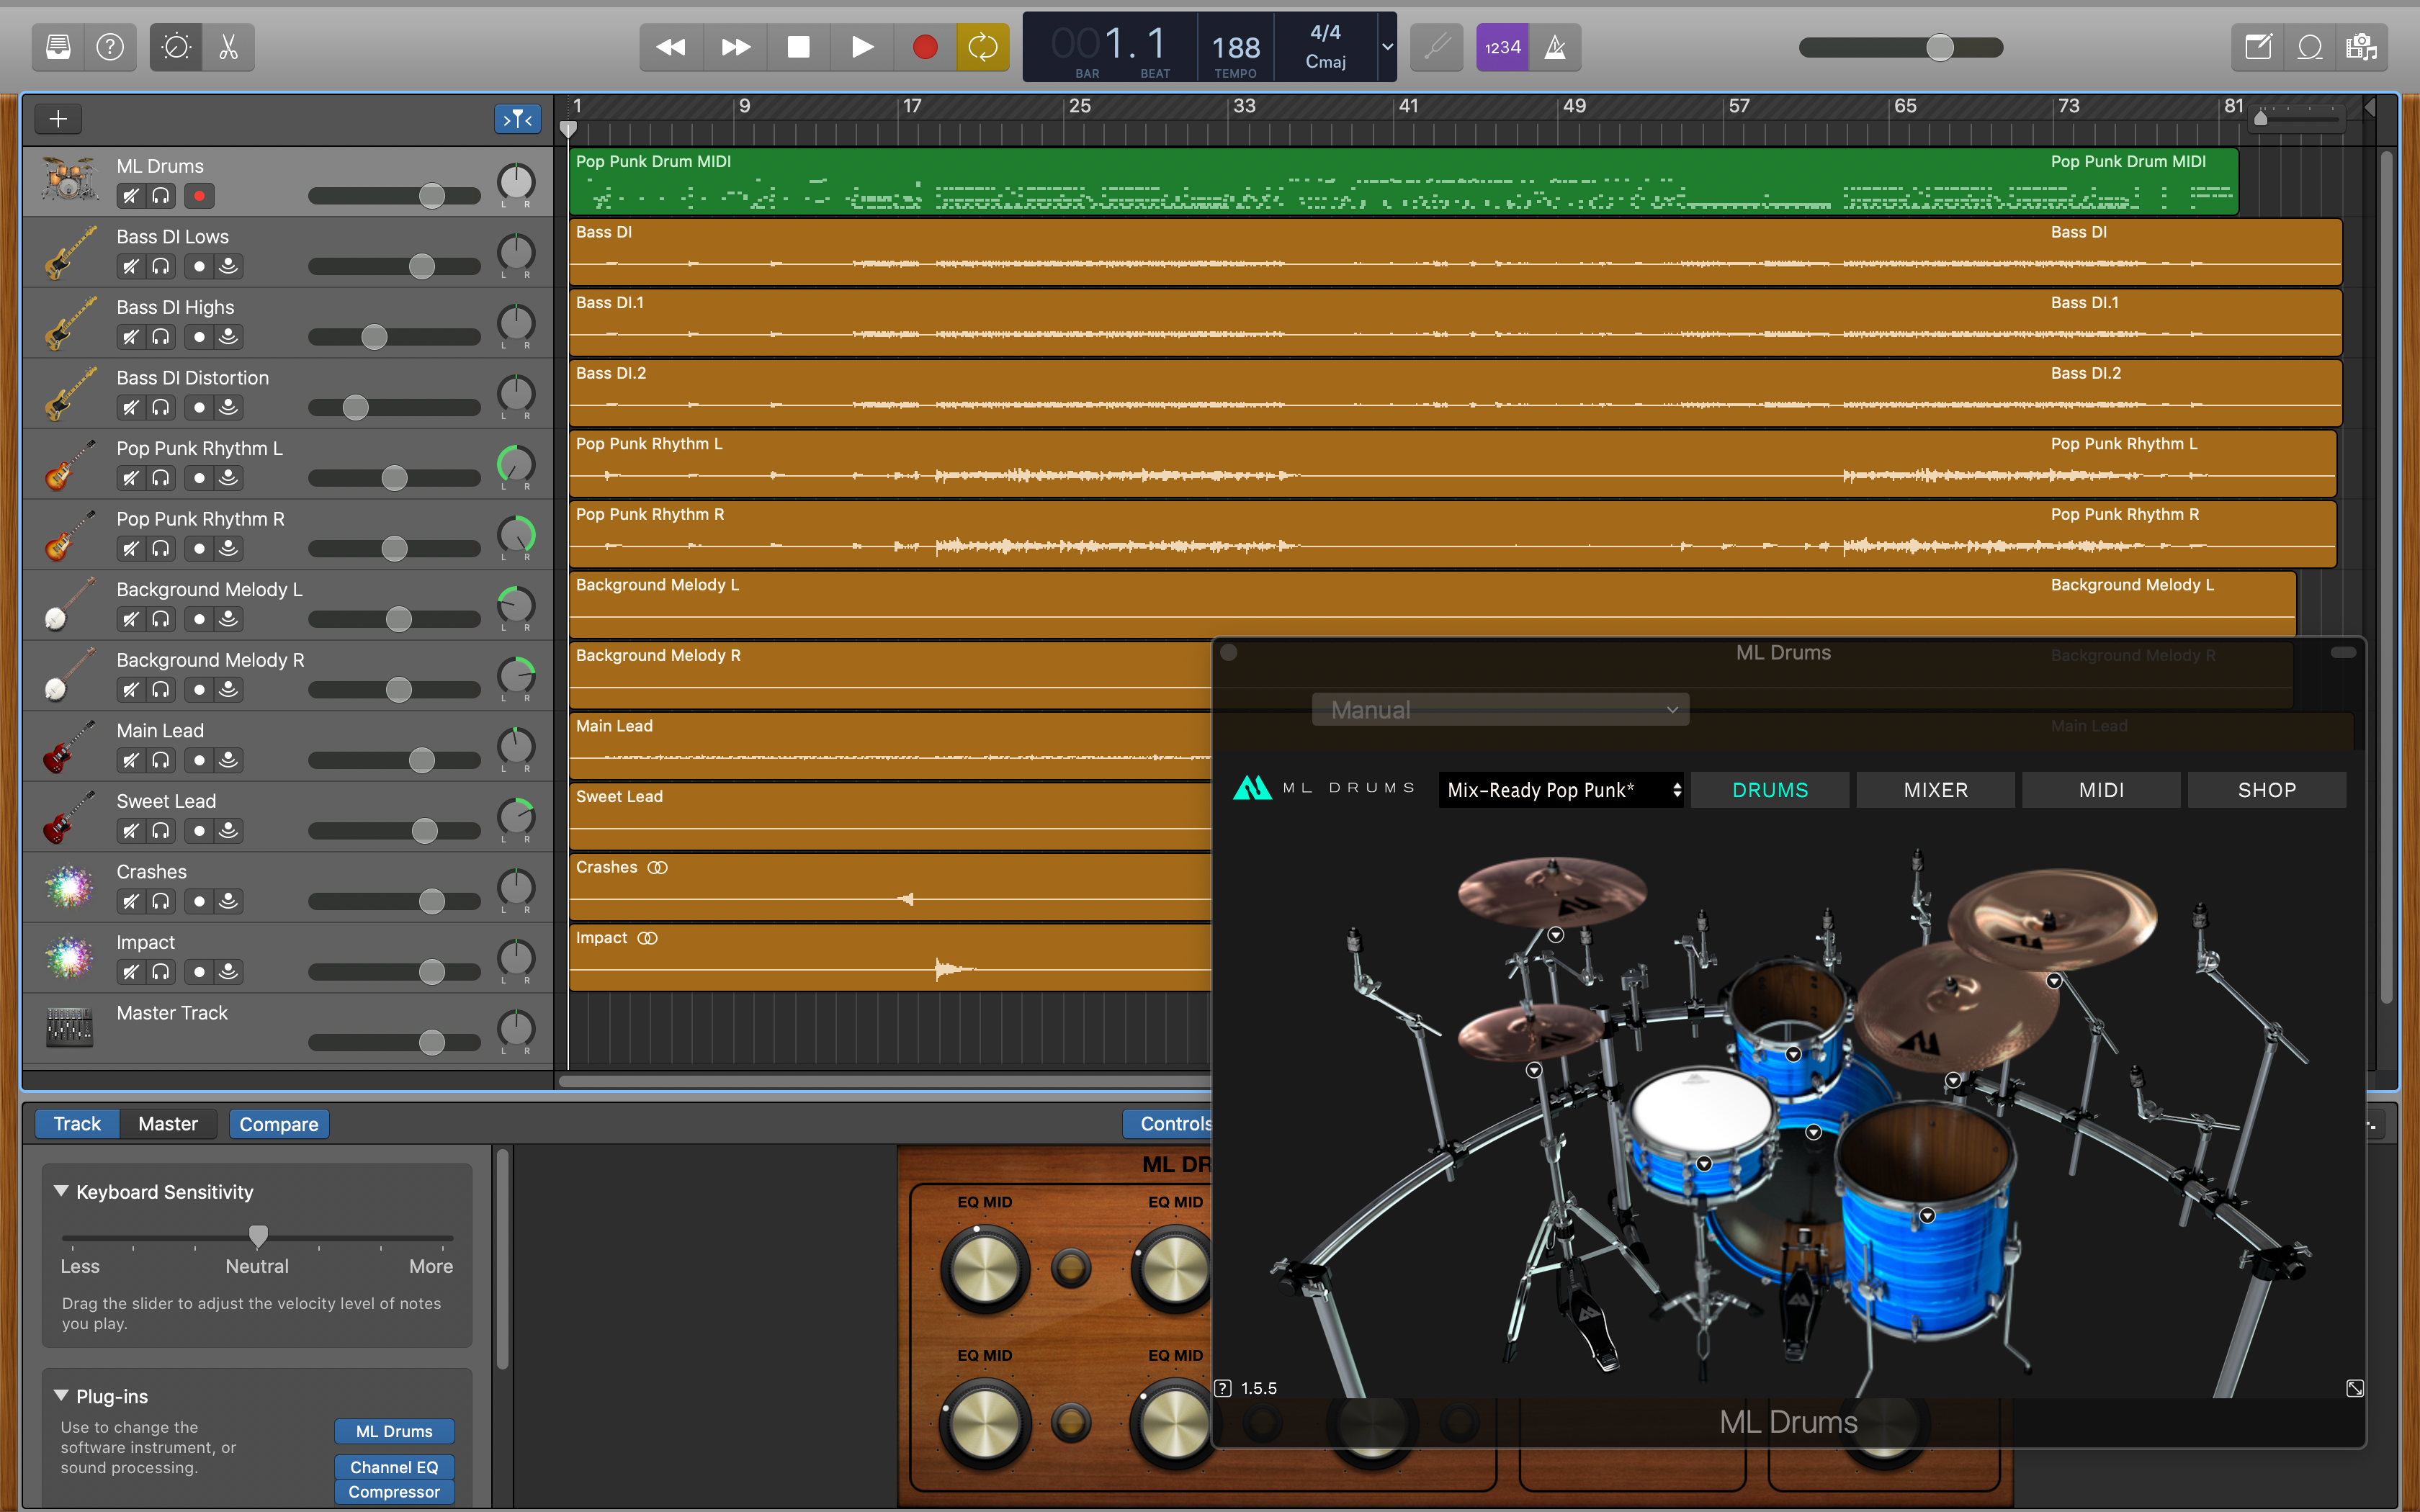Open the Manual dropdown in plugin window

coord(1500,710)
